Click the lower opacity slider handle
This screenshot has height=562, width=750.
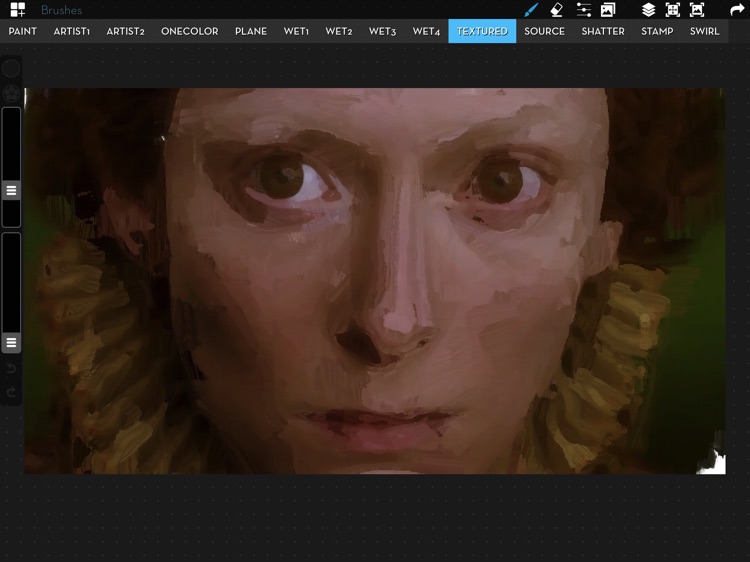click(x=11, y=342)
